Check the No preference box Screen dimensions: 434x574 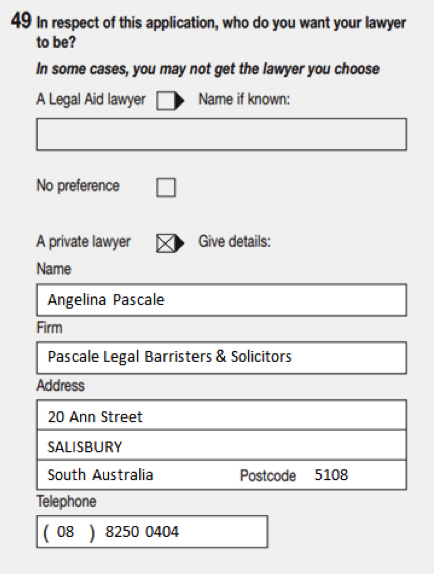point(166,187)
